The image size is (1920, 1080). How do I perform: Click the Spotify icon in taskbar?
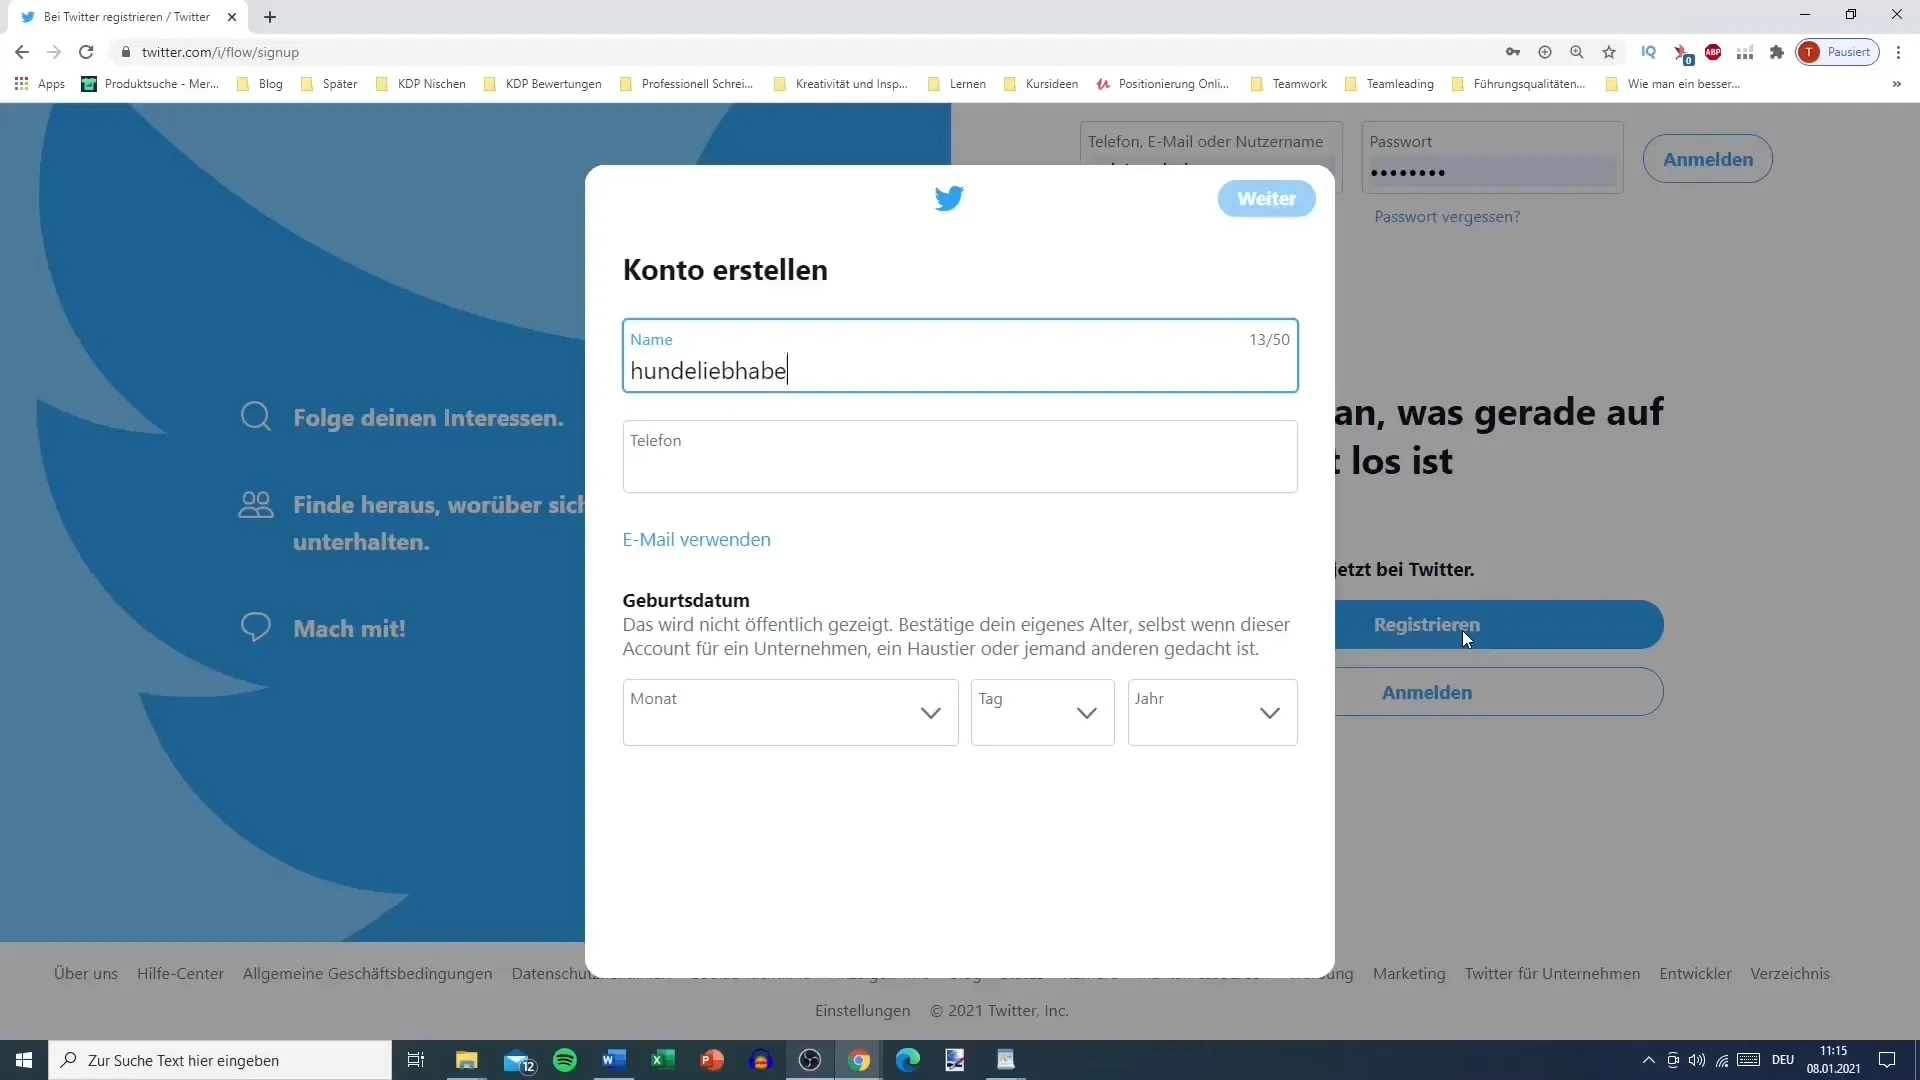pyautogui.click(x=566, y=1060)
